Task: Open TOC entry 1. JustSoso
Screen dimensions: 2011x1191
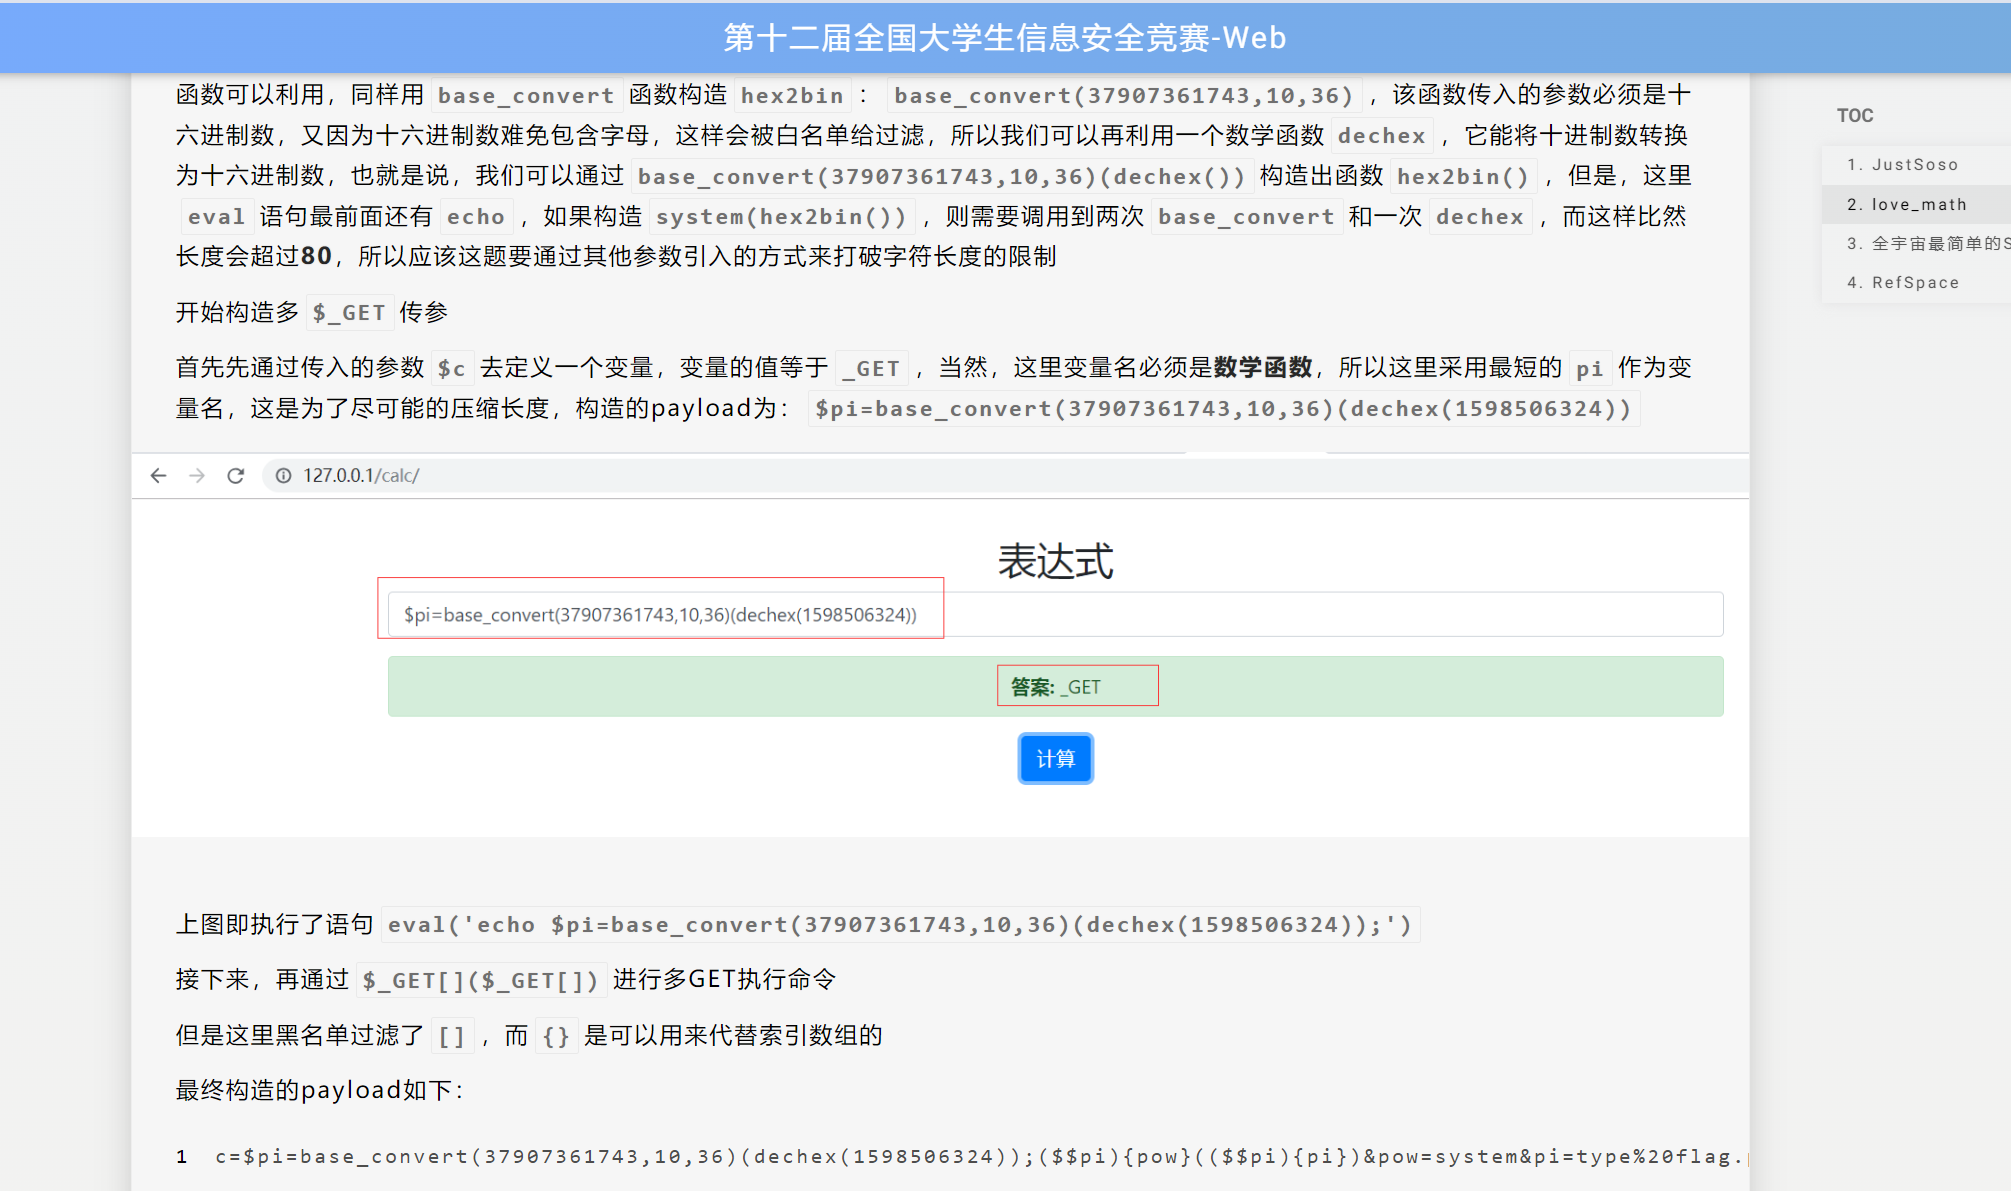Action: [x=1902, y=164]
